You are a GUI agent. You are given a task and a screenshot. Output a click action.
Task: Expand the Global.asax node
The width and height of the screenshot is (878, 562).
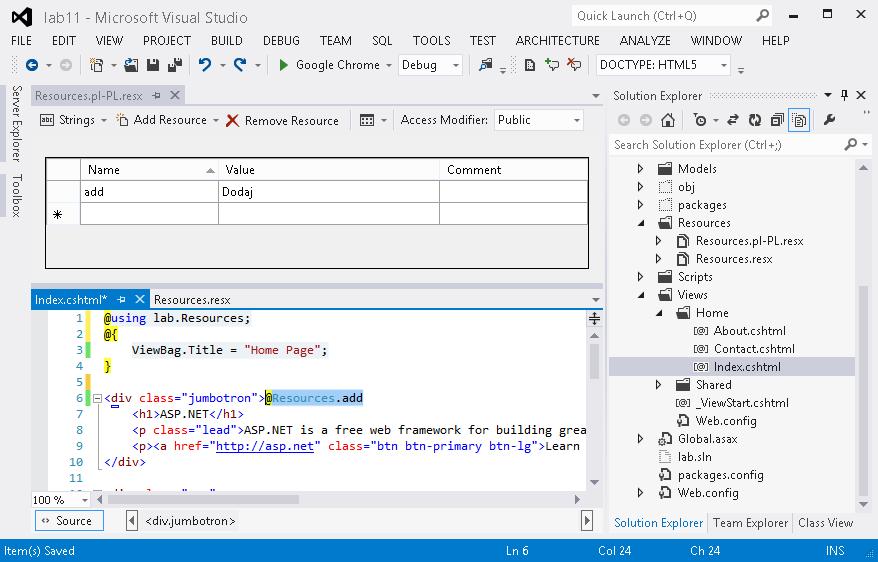click(641, 439)
